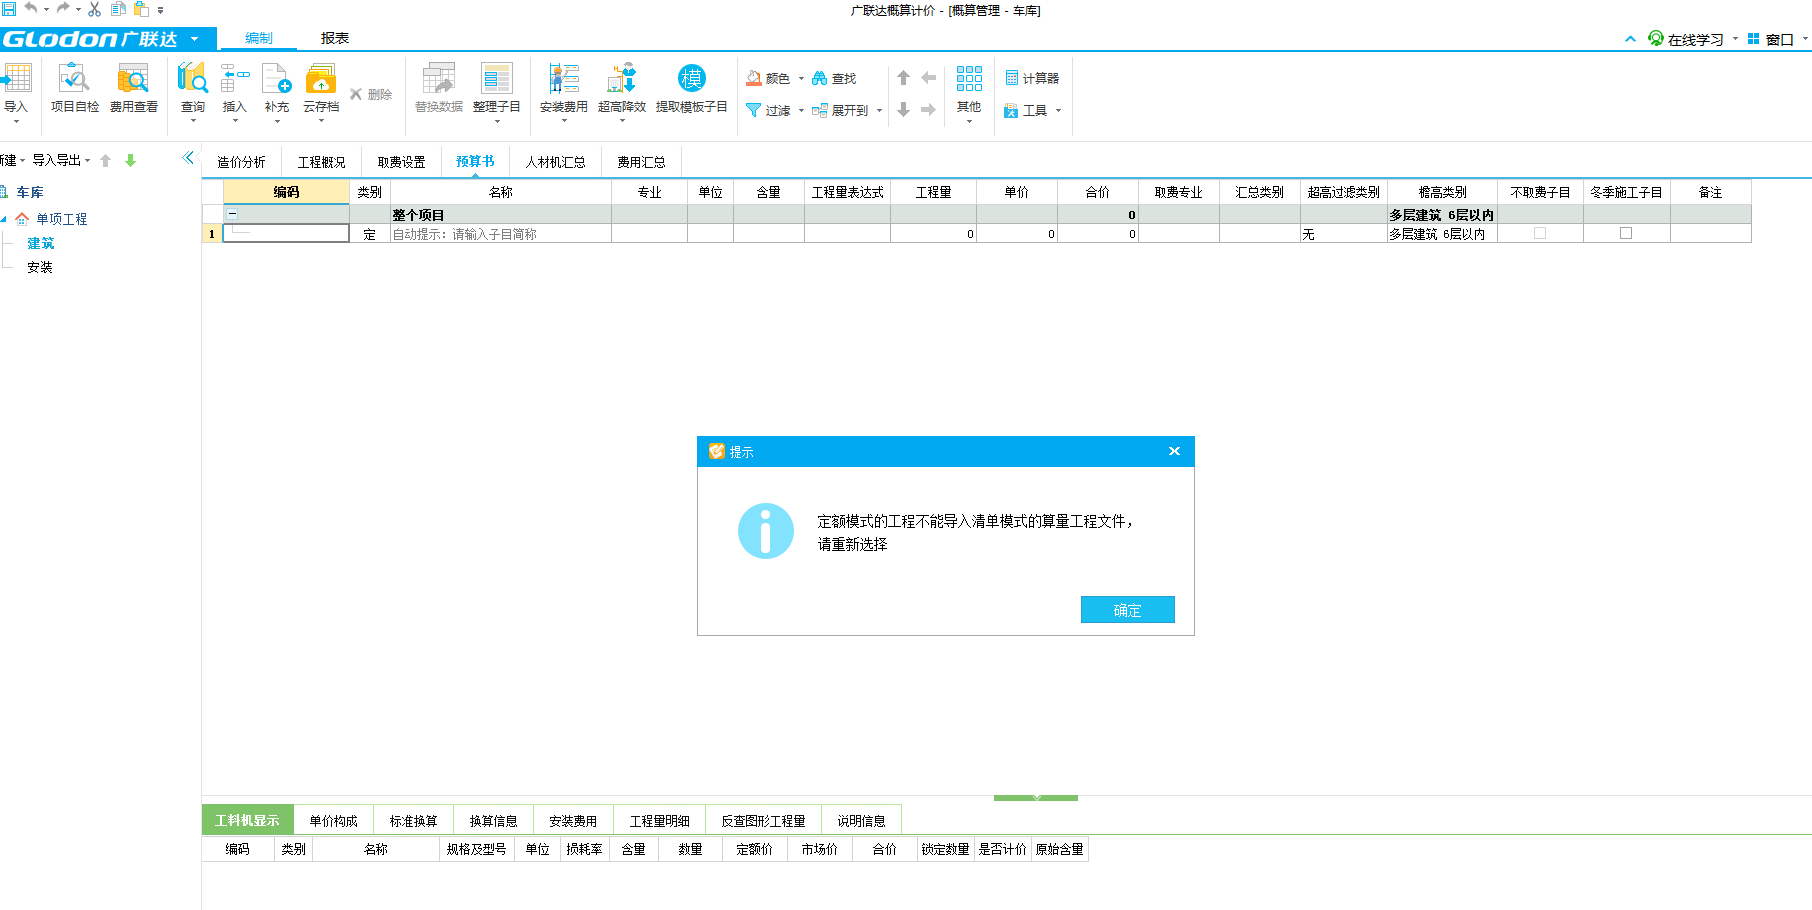
Task: Click the undo arrow icon
Action: click(x=31, y=8)
